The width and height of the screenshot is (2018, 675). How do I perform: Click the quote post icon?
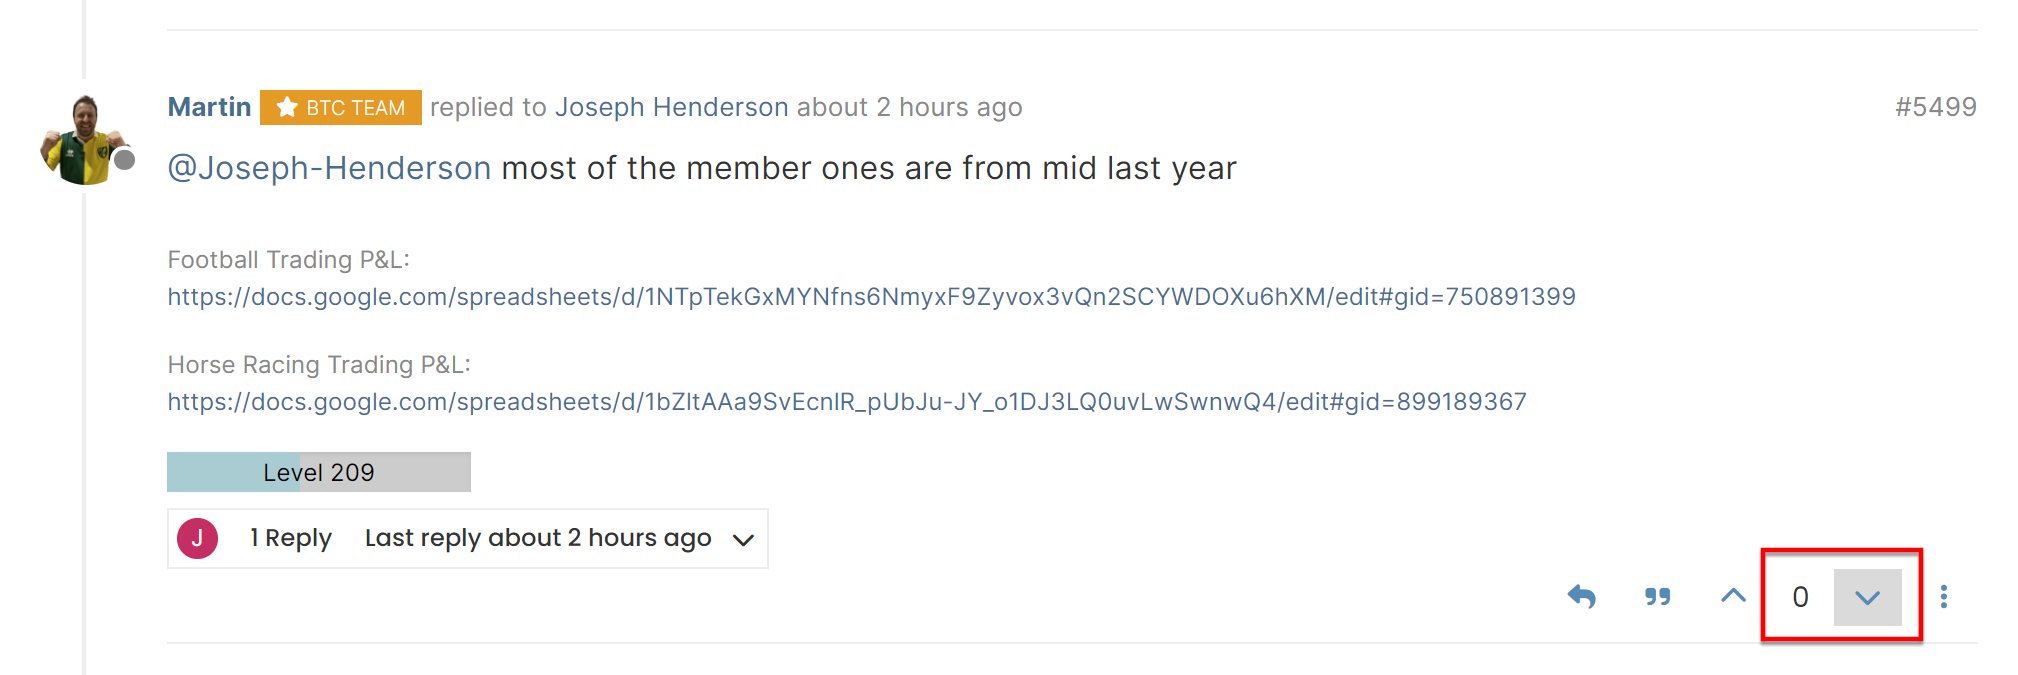1657,597
